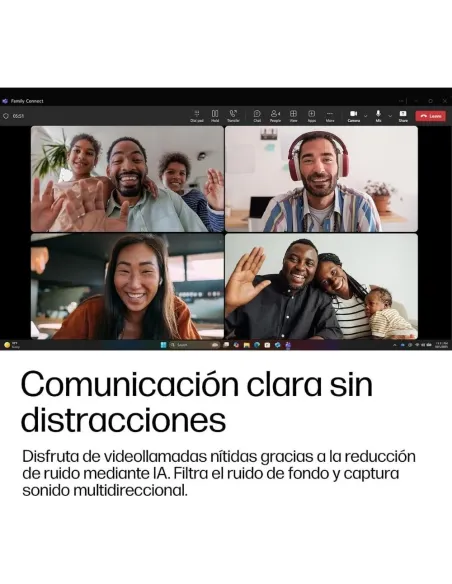Expand the Camera options arrow
452x584 pixels.
(365, 116)
